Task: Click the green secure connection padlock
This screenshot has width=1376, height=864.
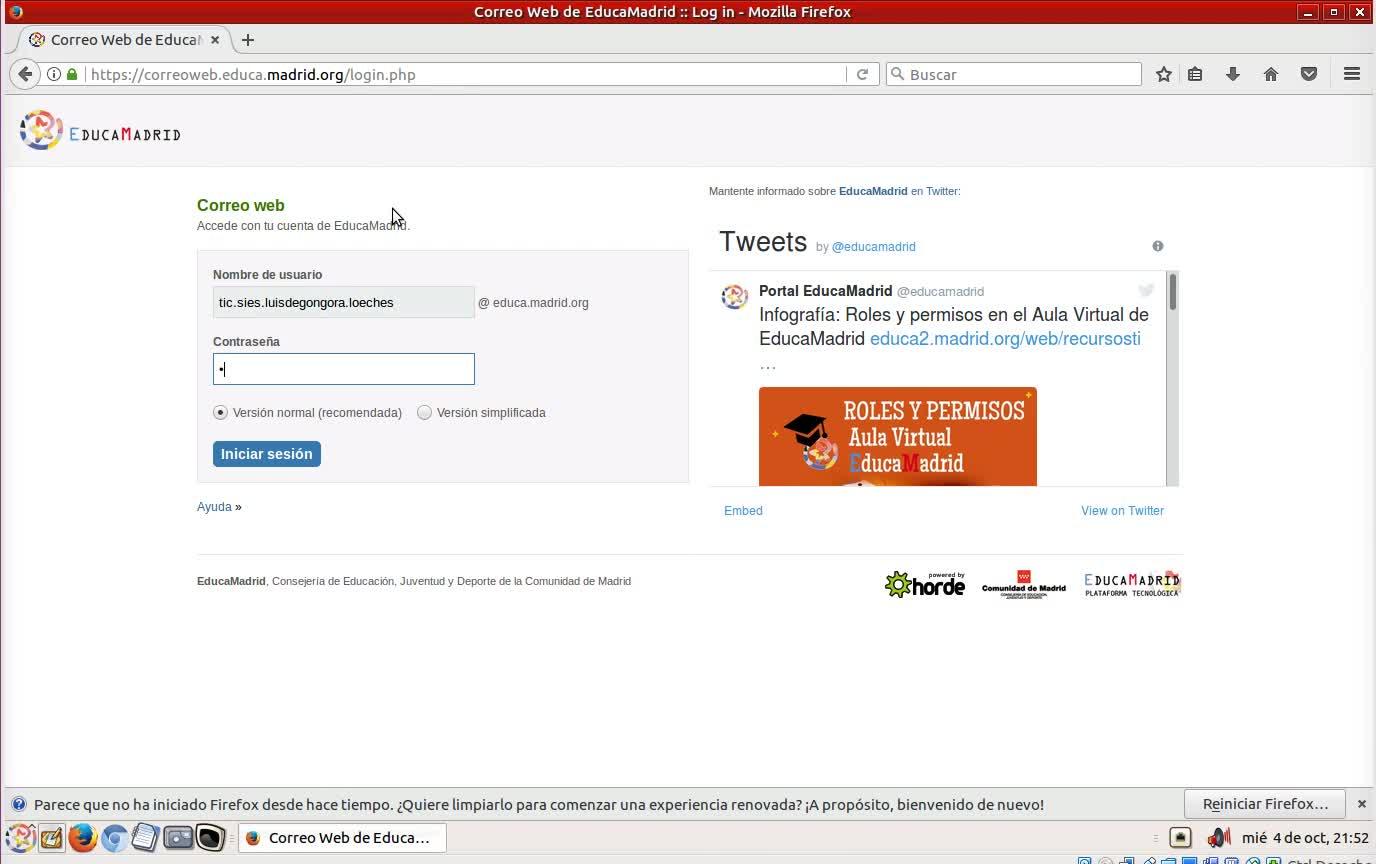Action: click(72, 74)
